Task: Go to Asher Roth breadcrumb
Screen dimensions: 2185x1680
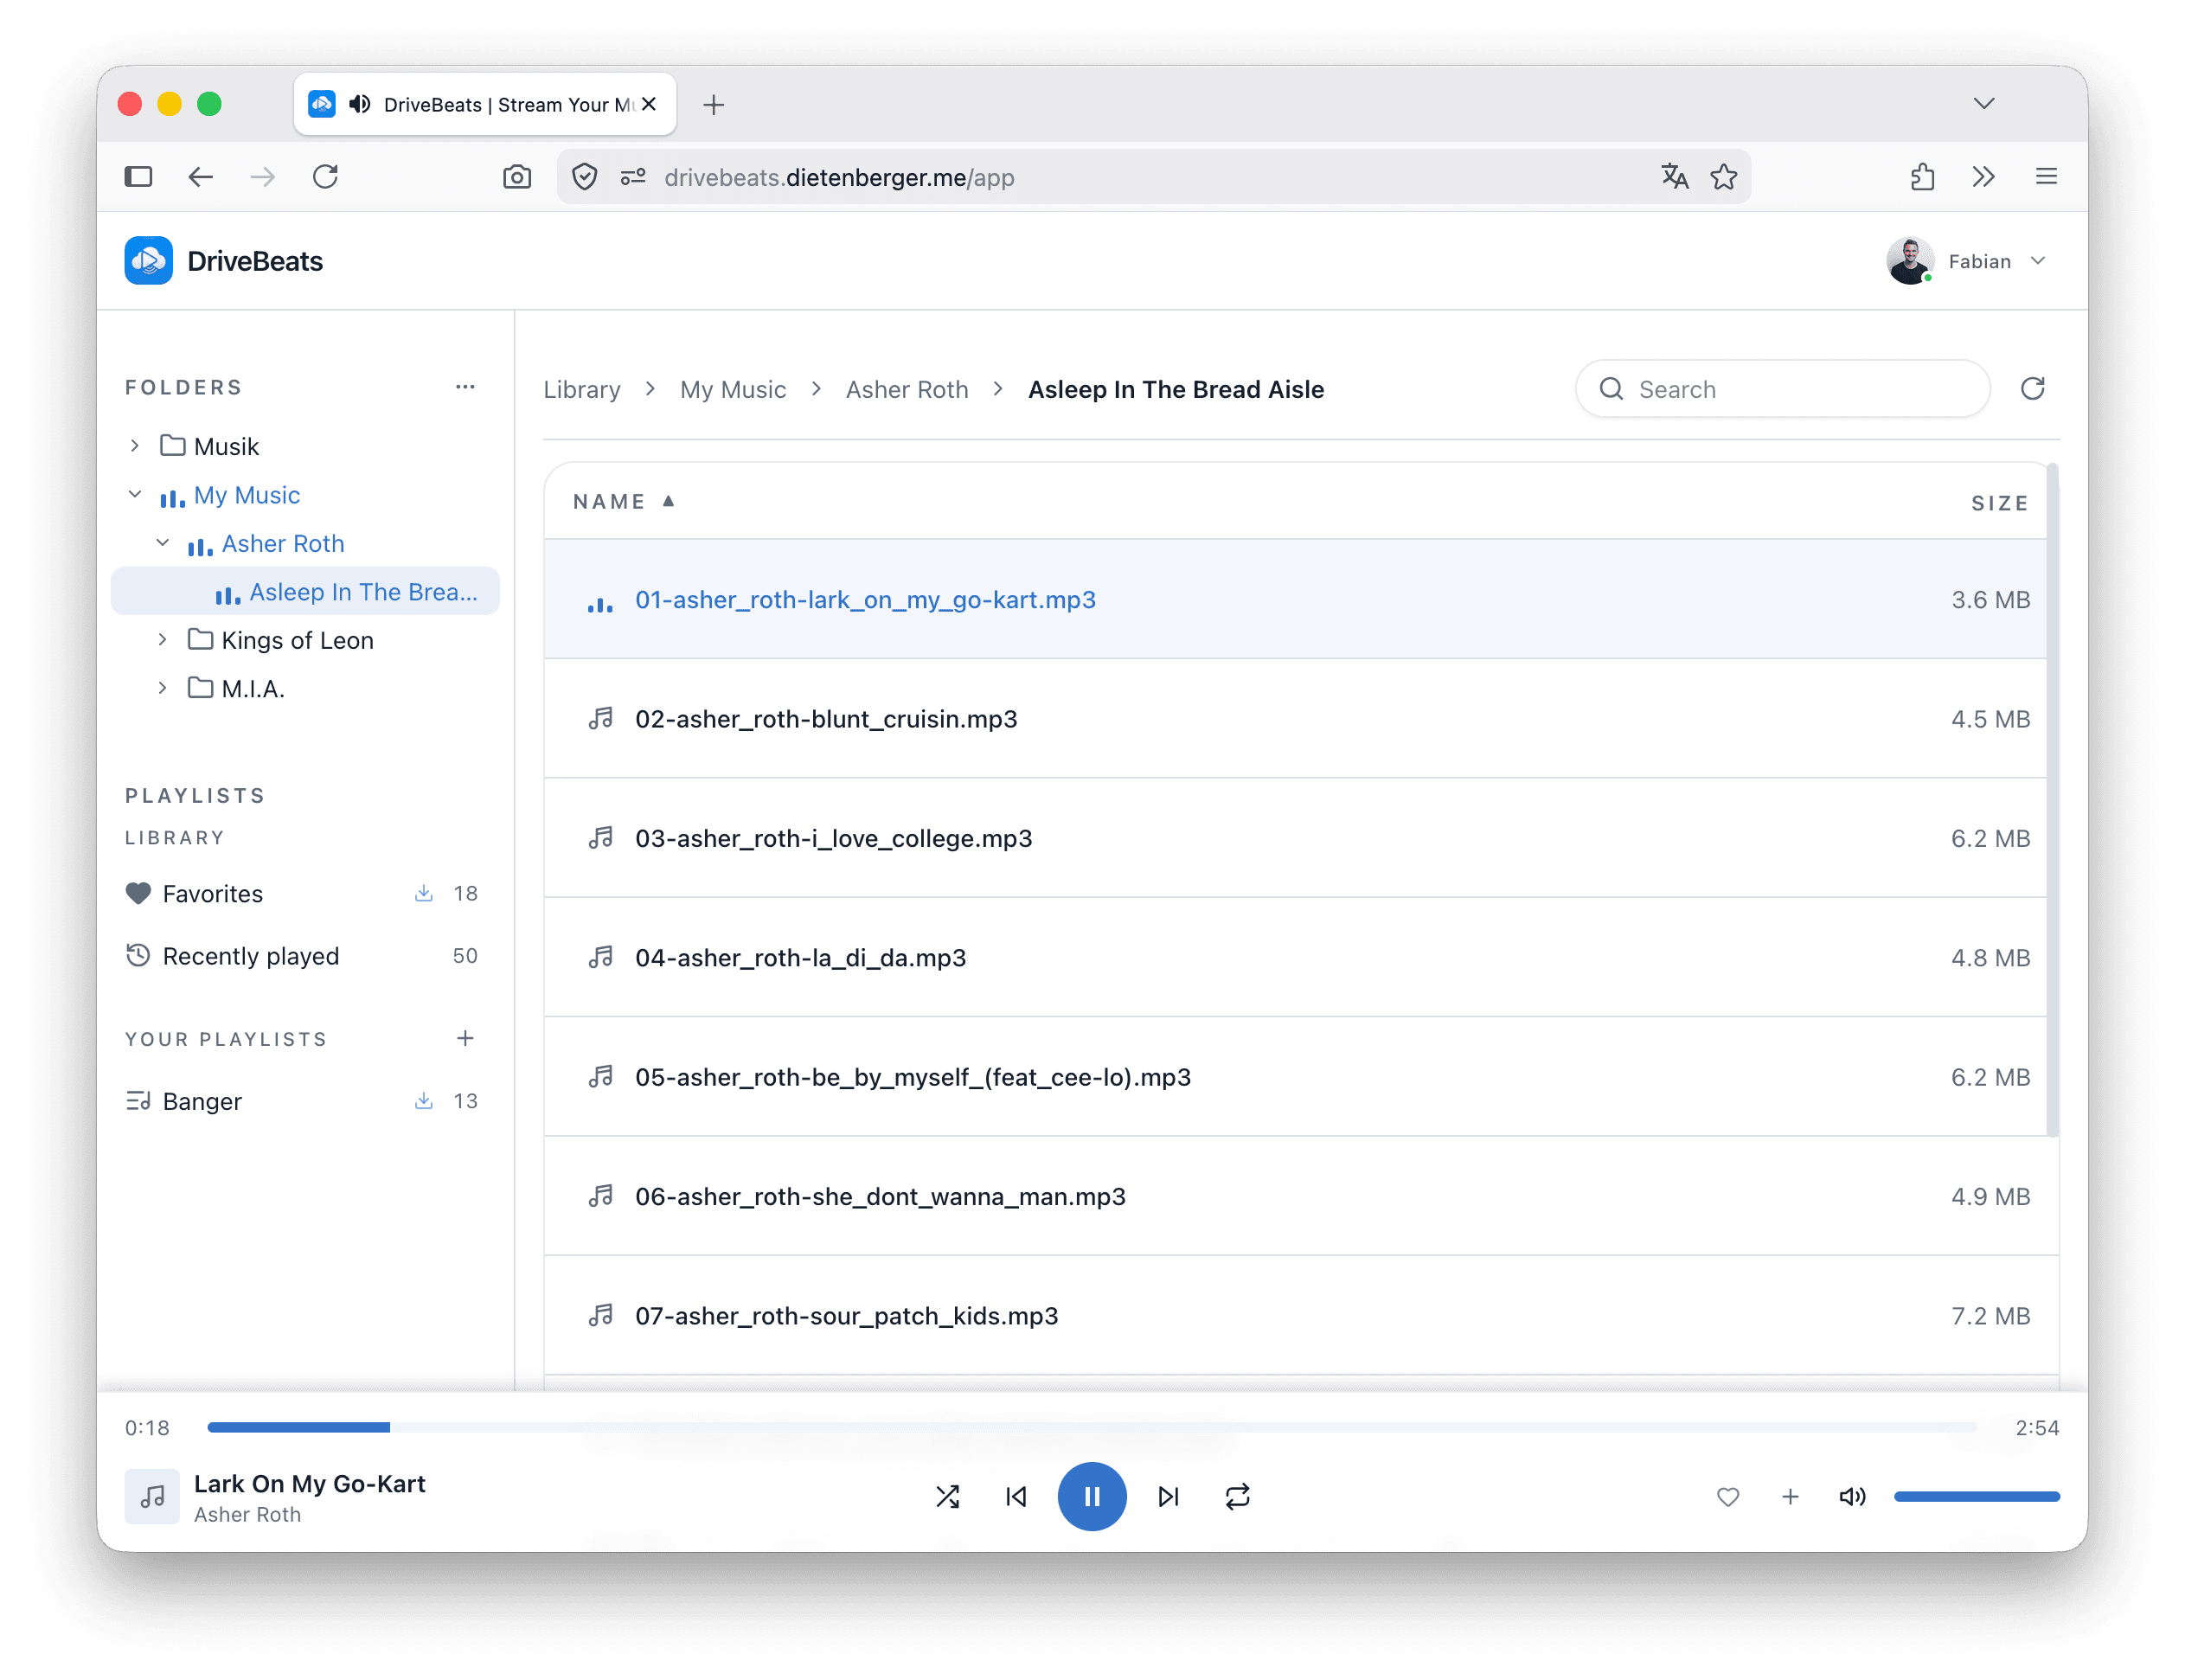Action: click(x=906, y=389)
